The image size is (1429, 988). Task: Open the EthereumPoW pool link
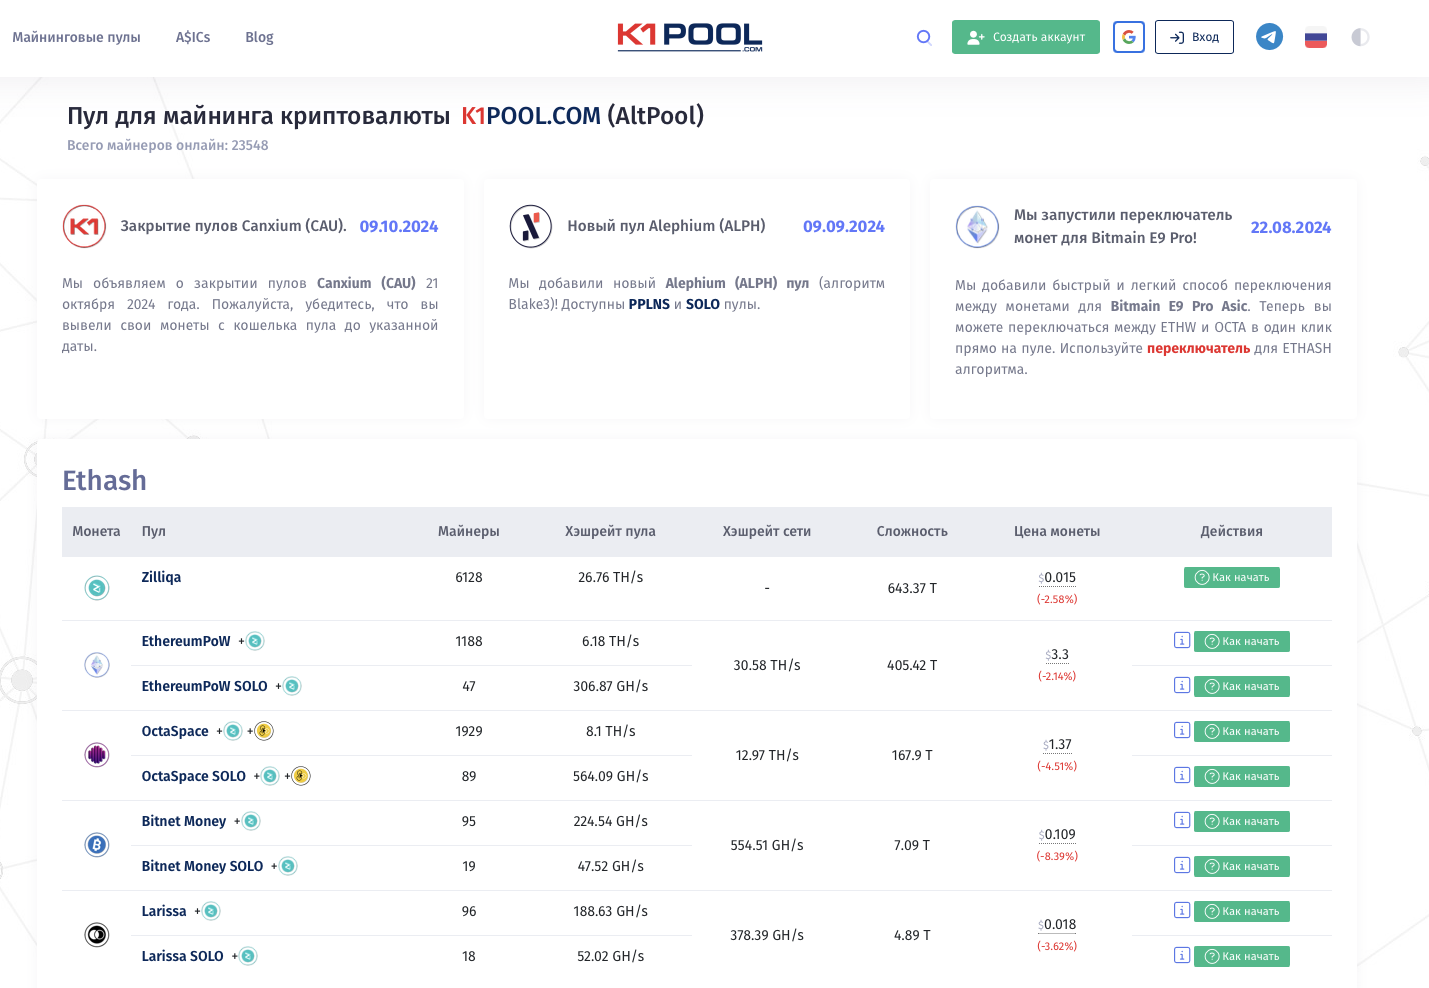click(x=186, y=641)
